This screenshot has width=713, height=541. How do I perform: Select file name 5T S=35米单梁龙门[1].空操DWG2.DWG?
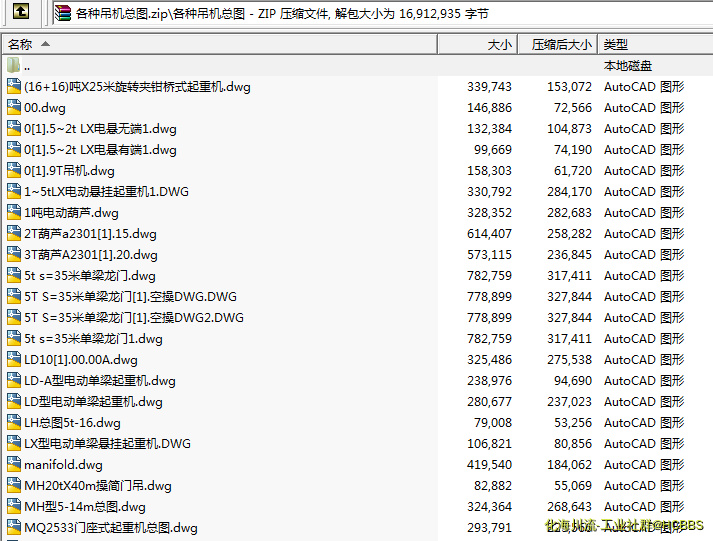134,318
